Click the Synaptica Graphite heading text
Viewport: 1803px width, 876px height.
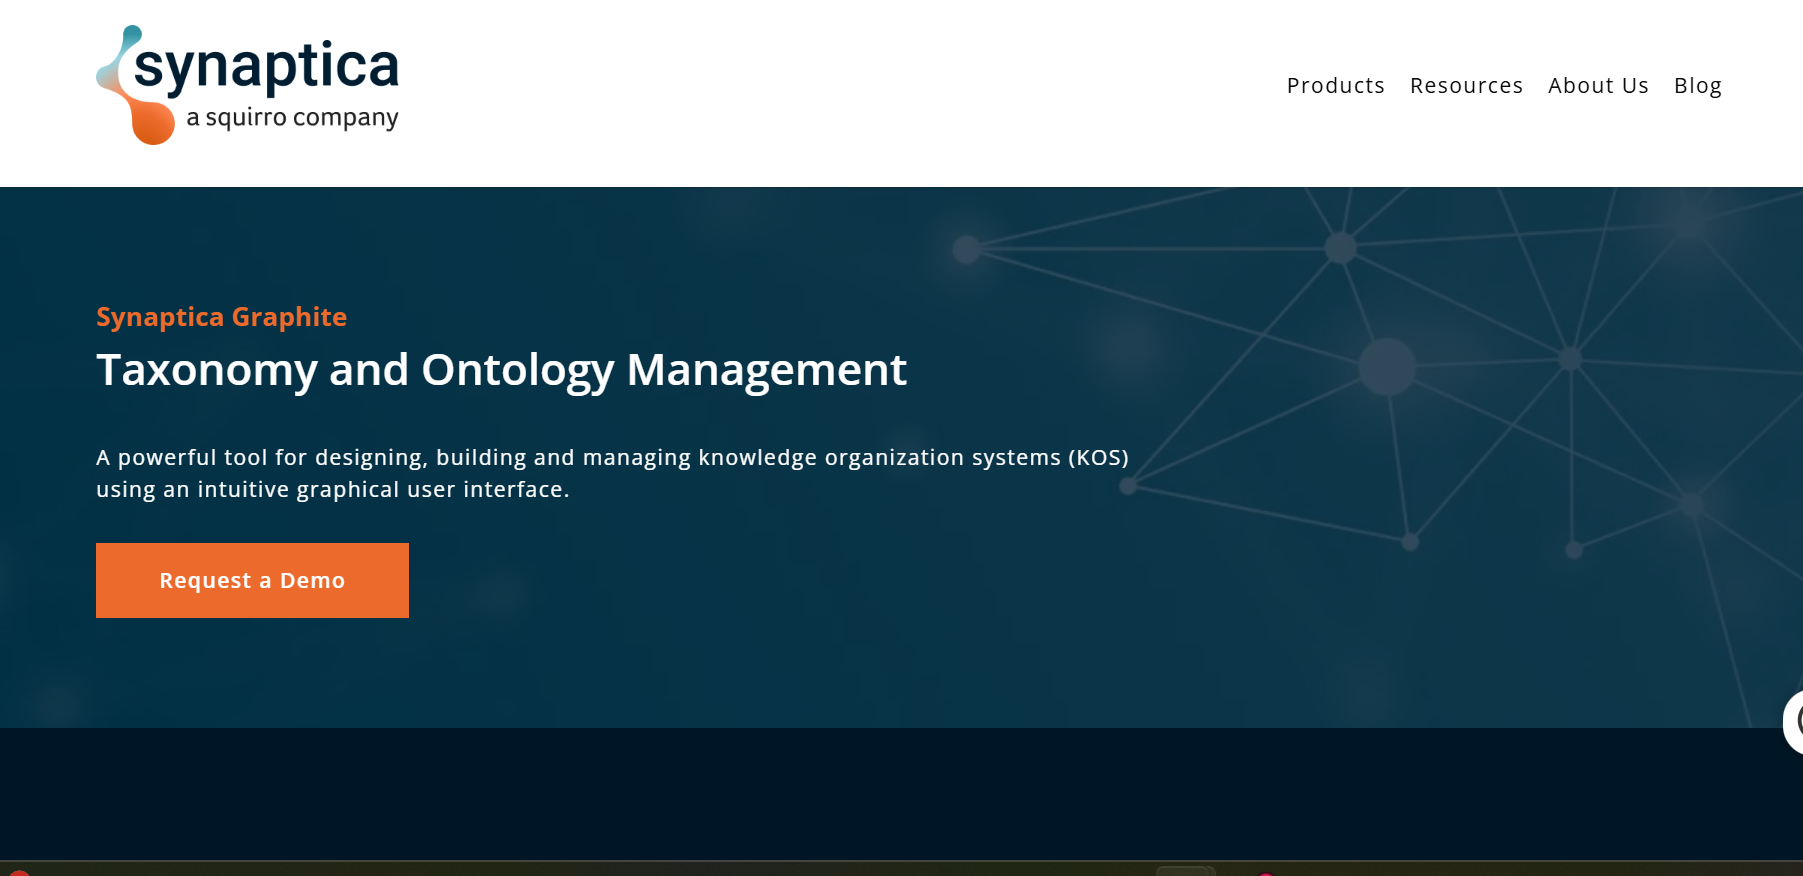(x=221, y=317)
